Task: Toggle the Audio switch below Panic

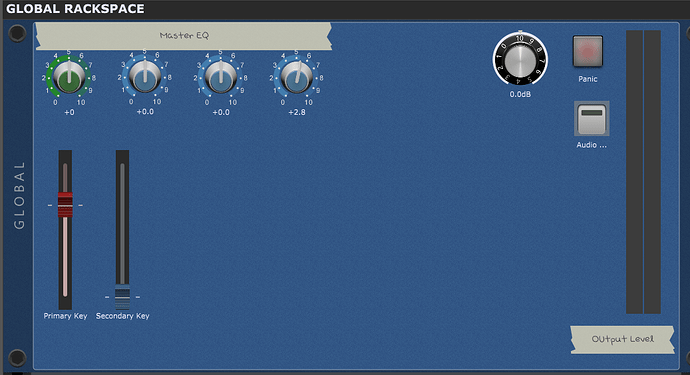Action: (x=591, y=118)
